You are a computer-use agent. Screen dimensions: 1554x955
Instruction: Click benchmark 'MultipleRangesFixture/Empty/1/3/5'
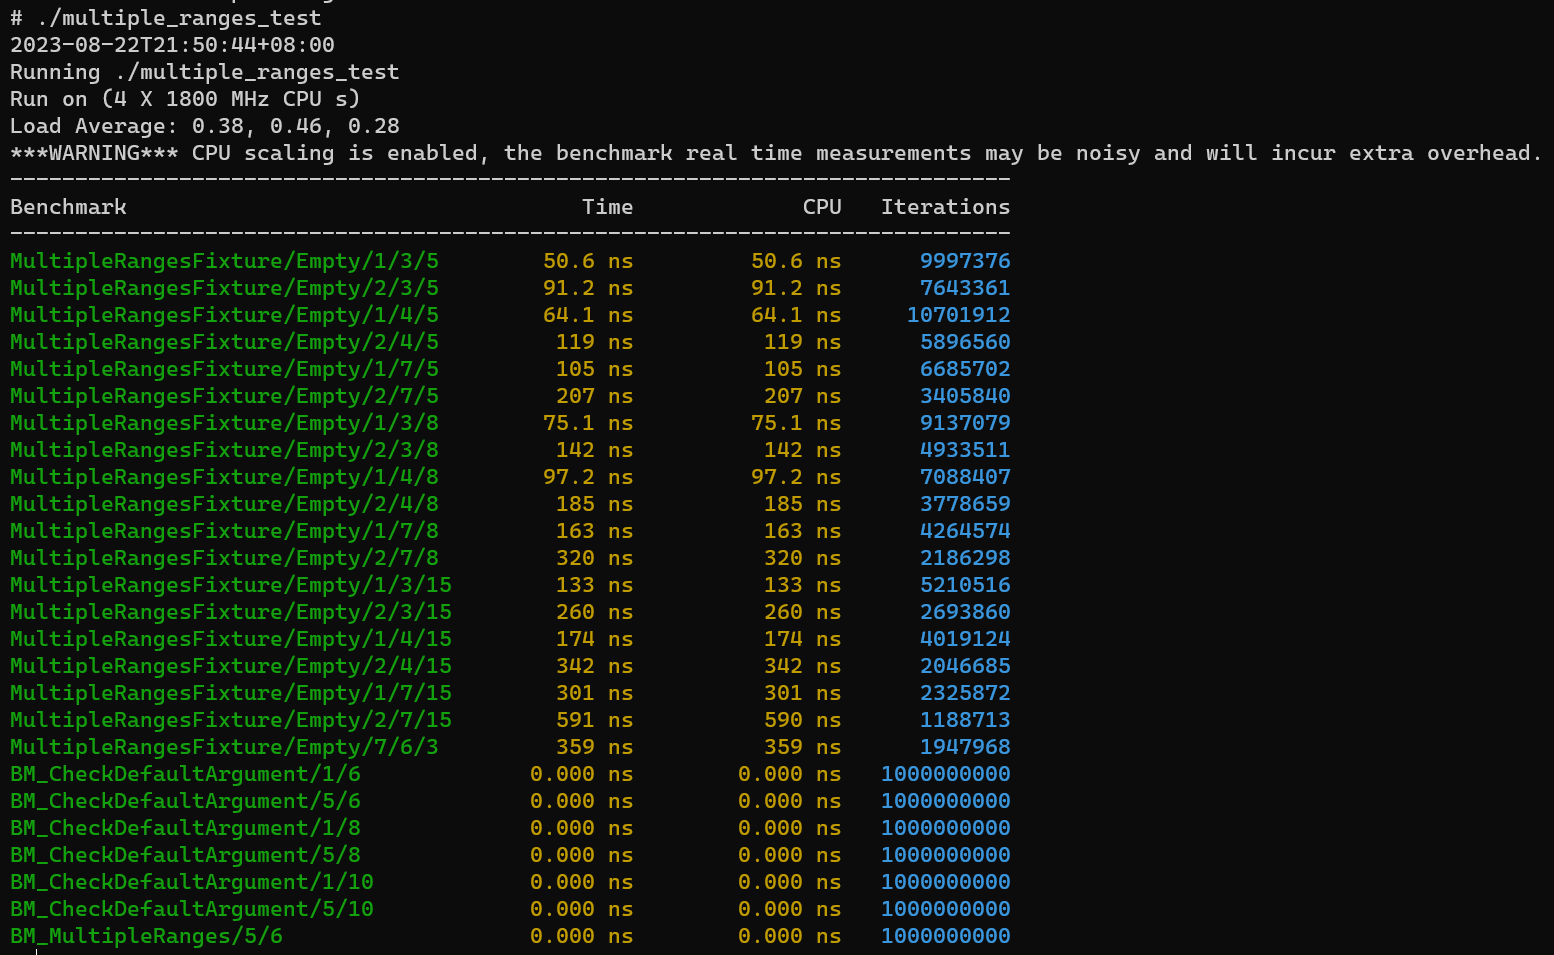224,261
